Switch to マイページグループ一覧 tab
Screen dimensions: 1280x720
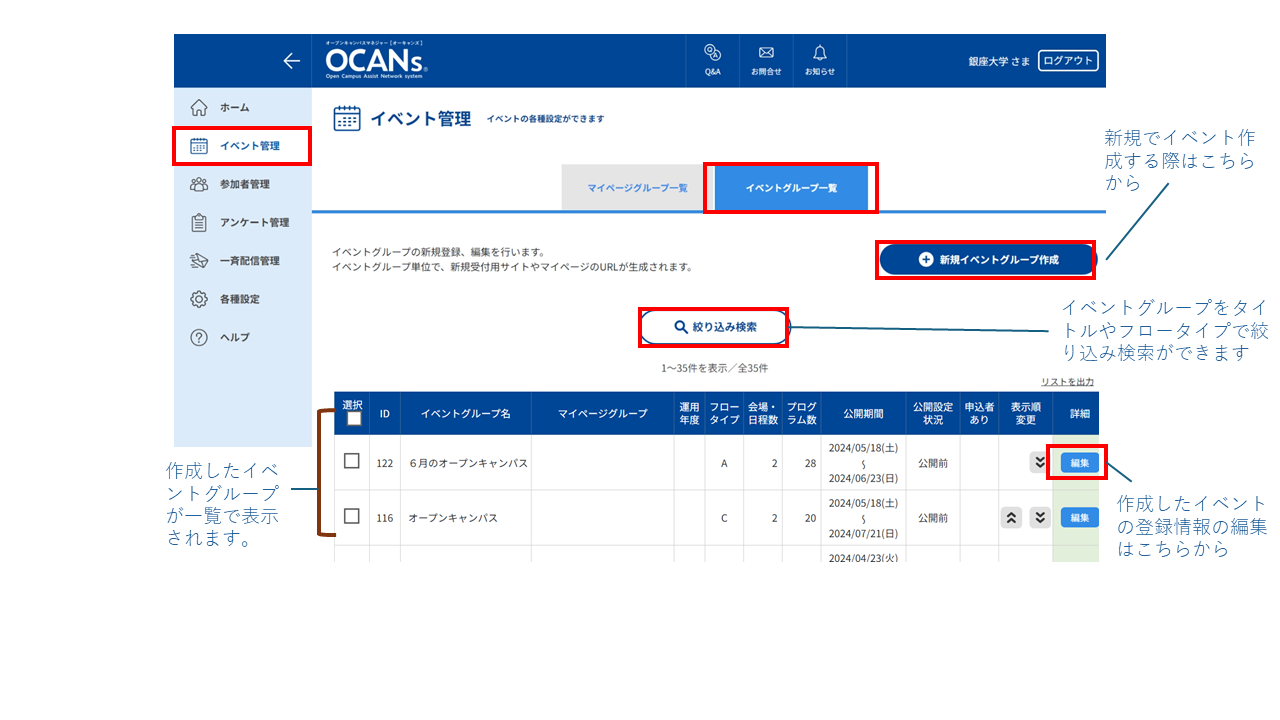pyautogui.click(x=637, y=188)
